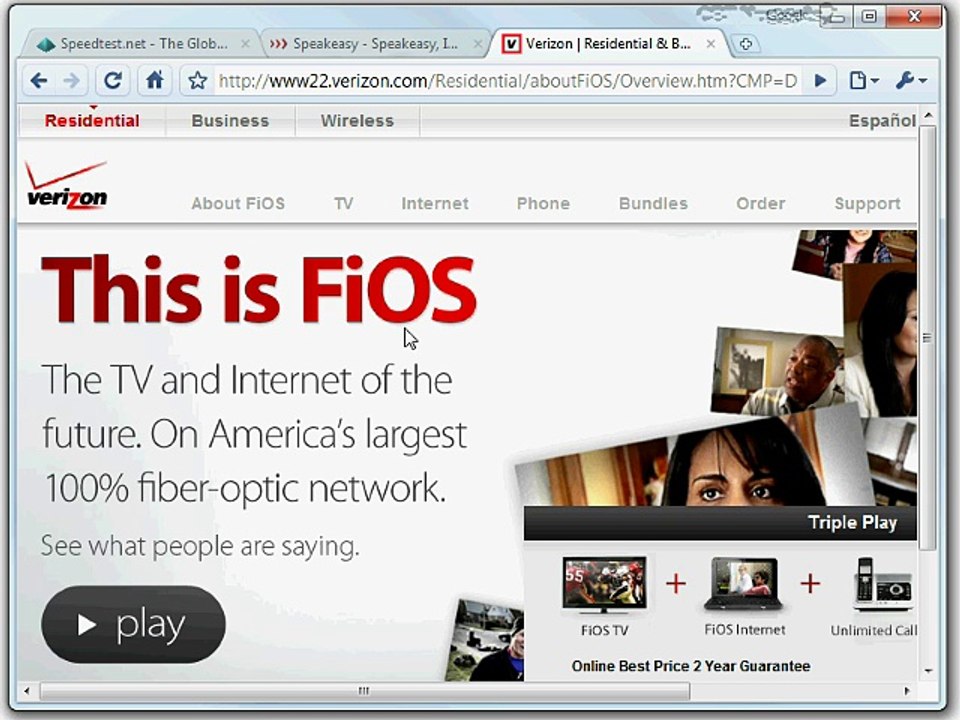Minimize the browser window
Screen dimensions: 960x720
click(836, 17)
